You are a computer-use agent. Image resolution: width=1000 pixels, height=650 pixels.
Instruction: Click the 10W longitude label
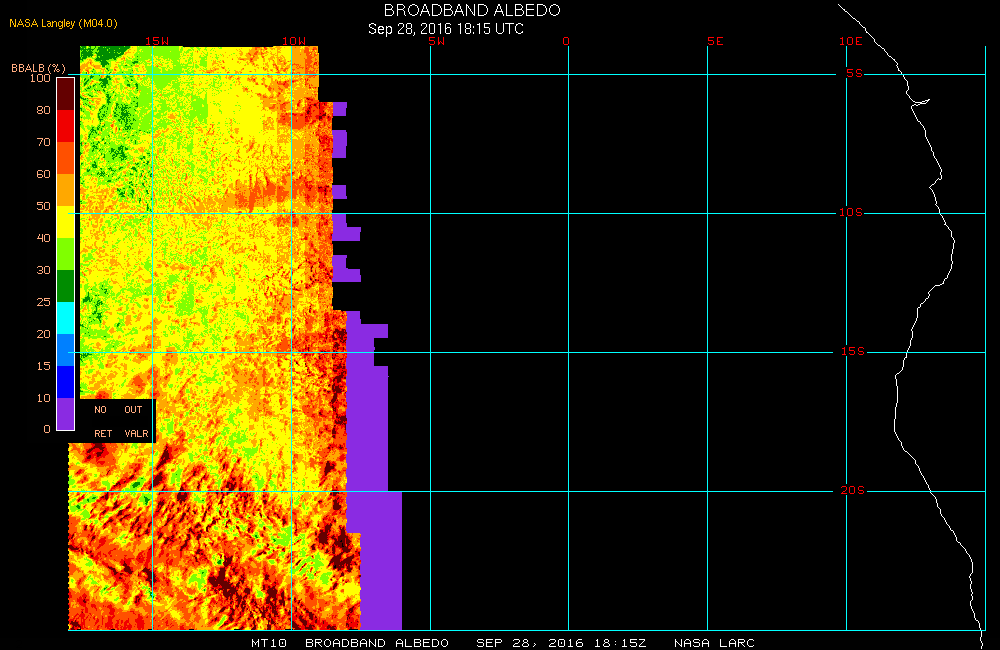coord(294,41)
